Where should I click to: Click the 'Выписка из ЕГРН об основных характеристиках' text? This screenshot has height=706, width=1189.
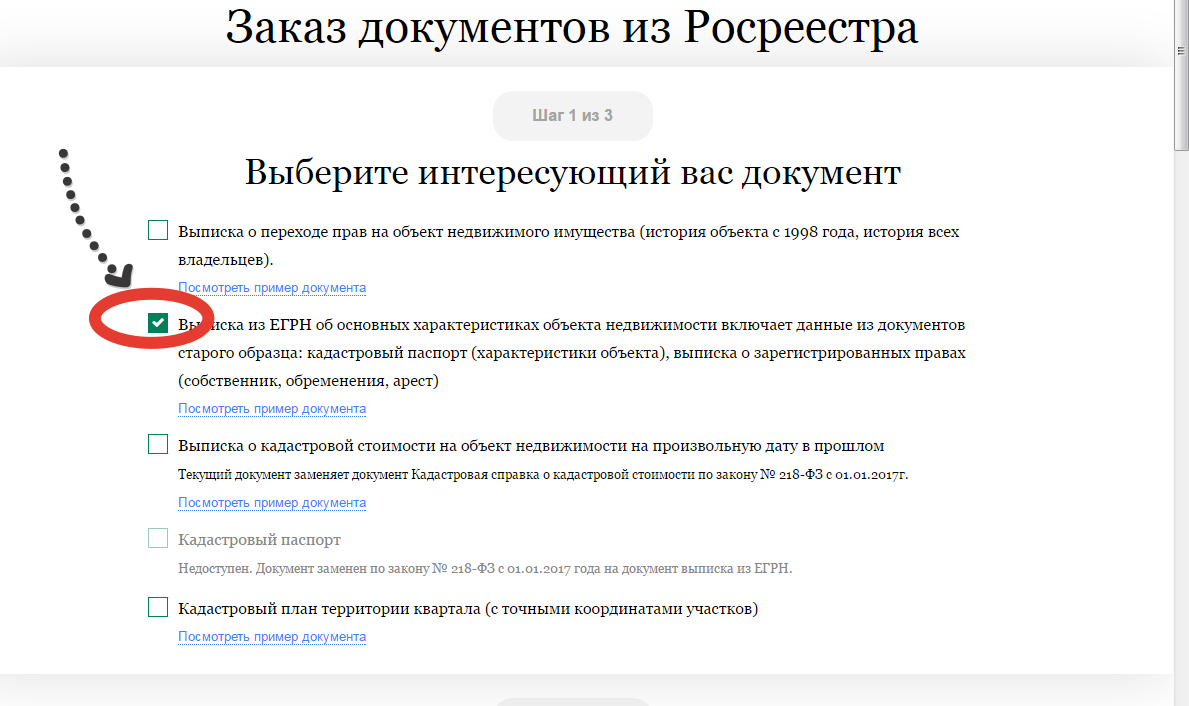tap(572, 353)
